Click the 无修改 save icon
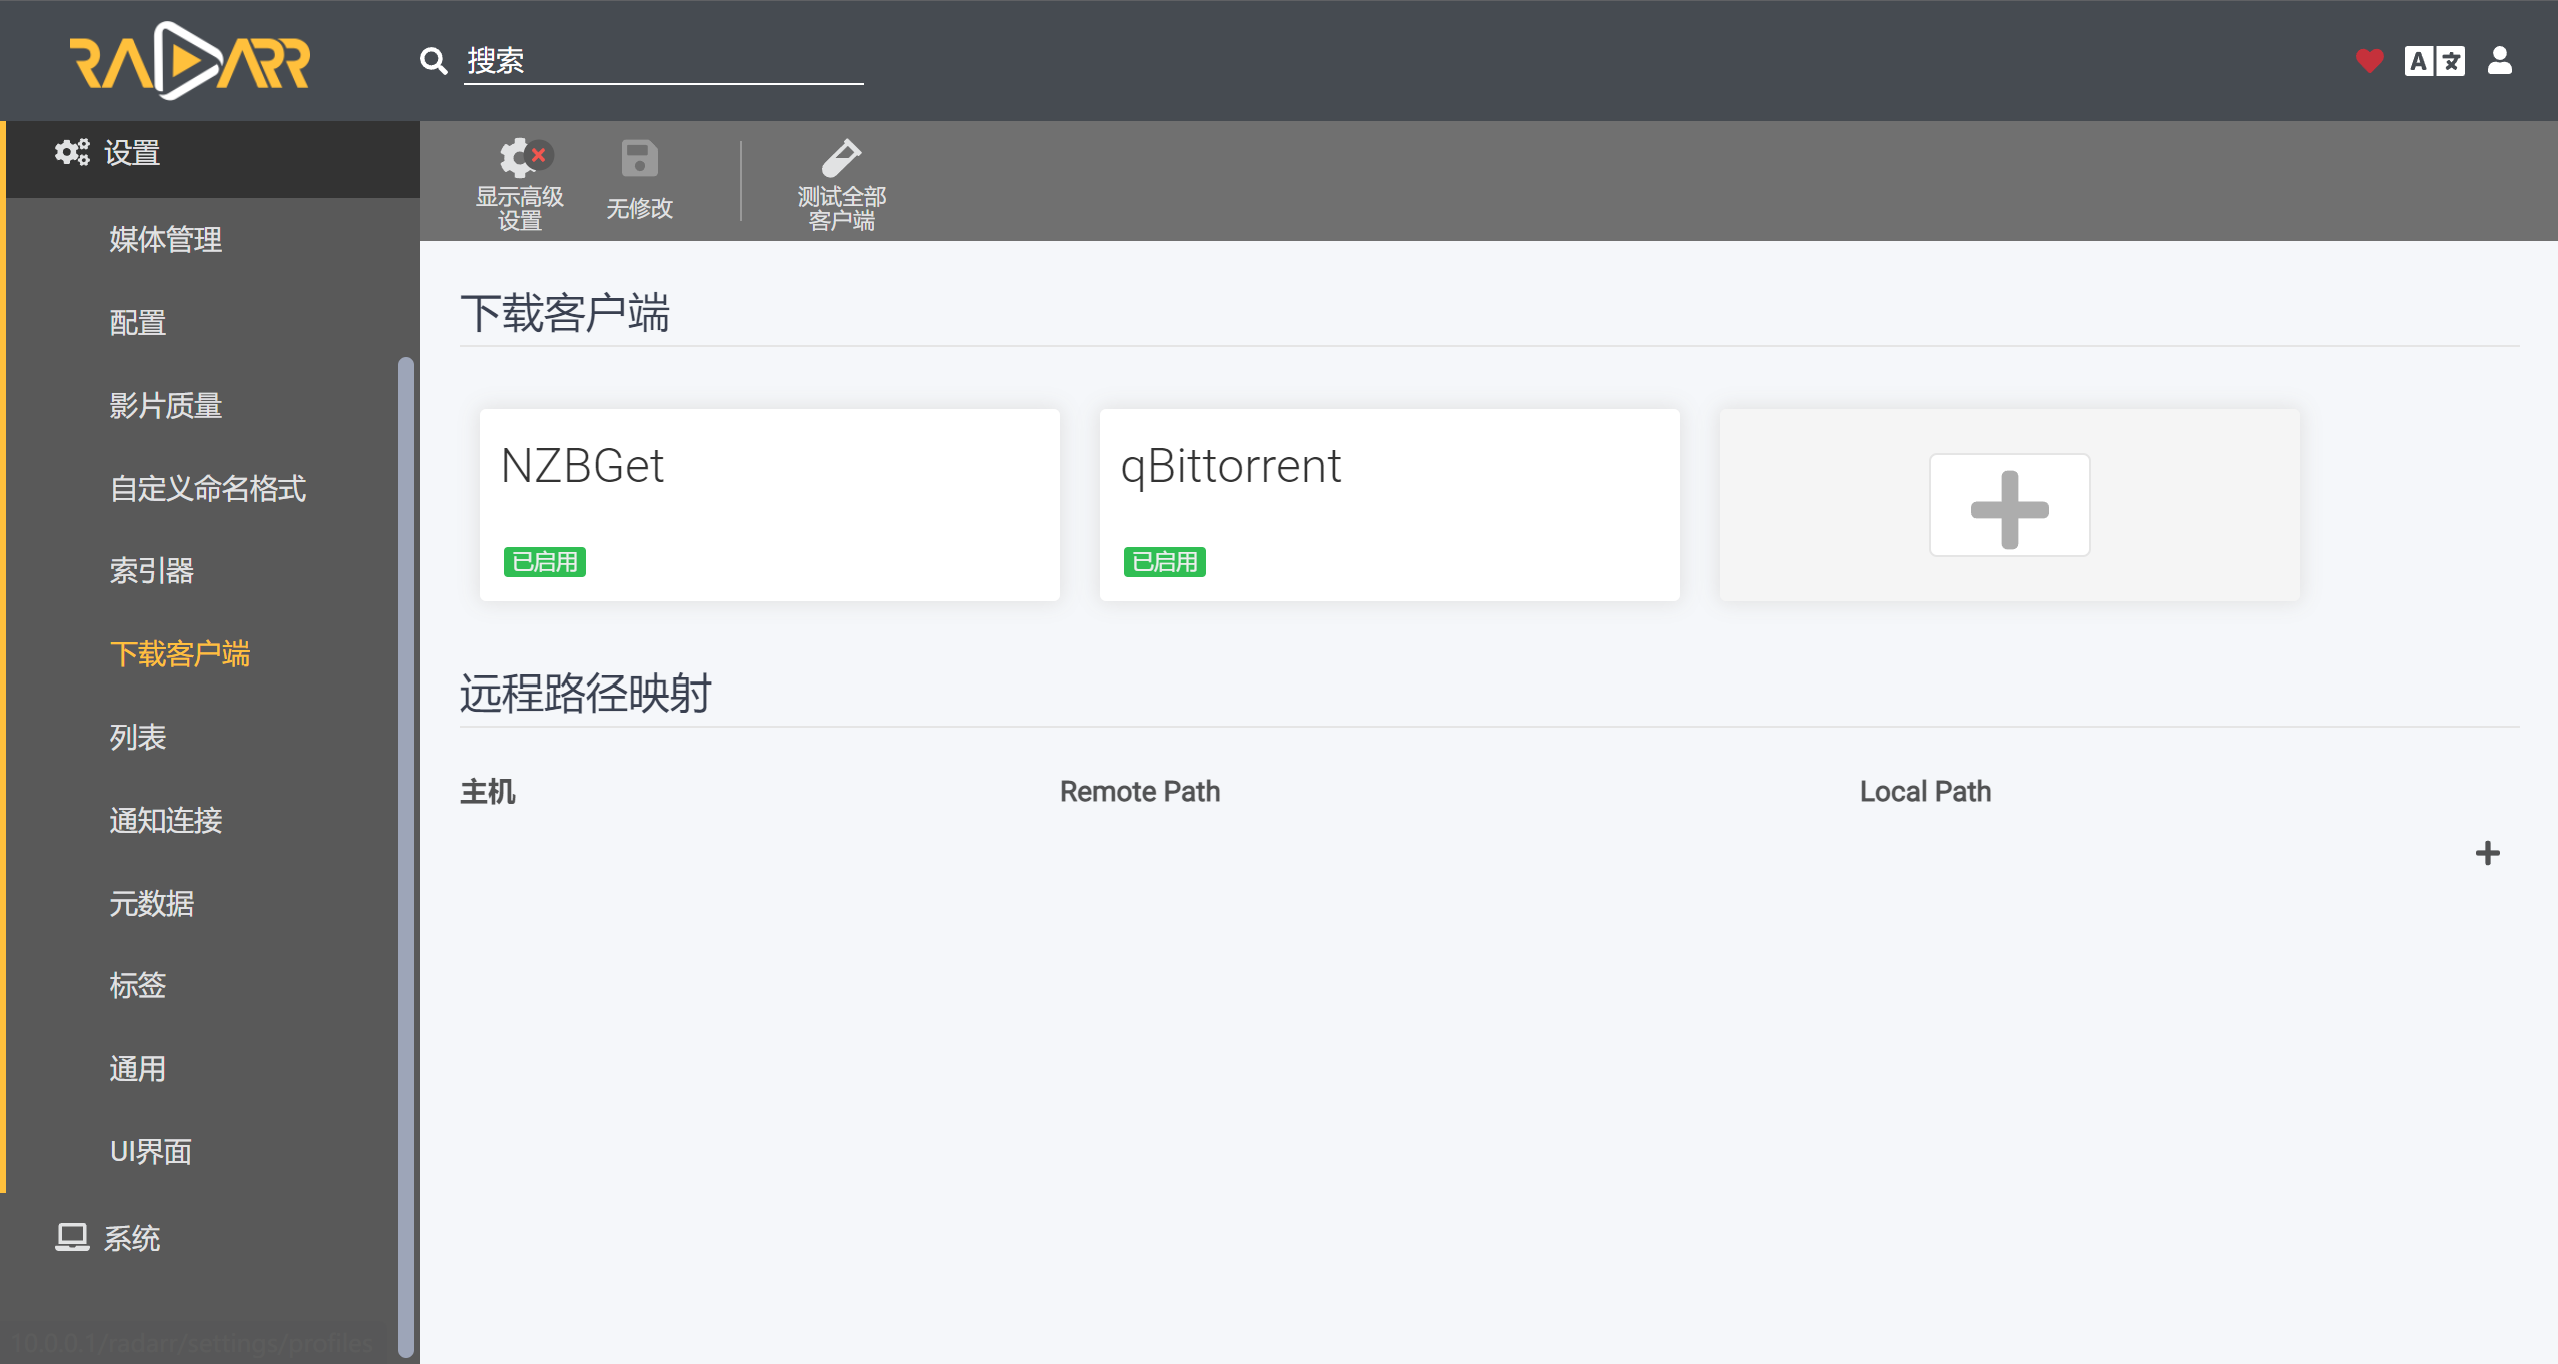 tap(639, 180)
